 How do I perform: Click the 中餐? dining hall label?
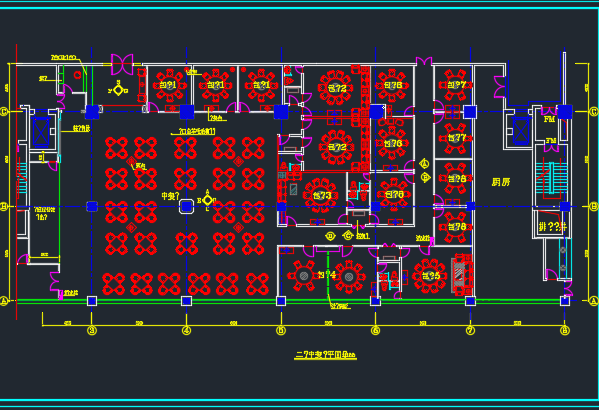click(170, 196)
